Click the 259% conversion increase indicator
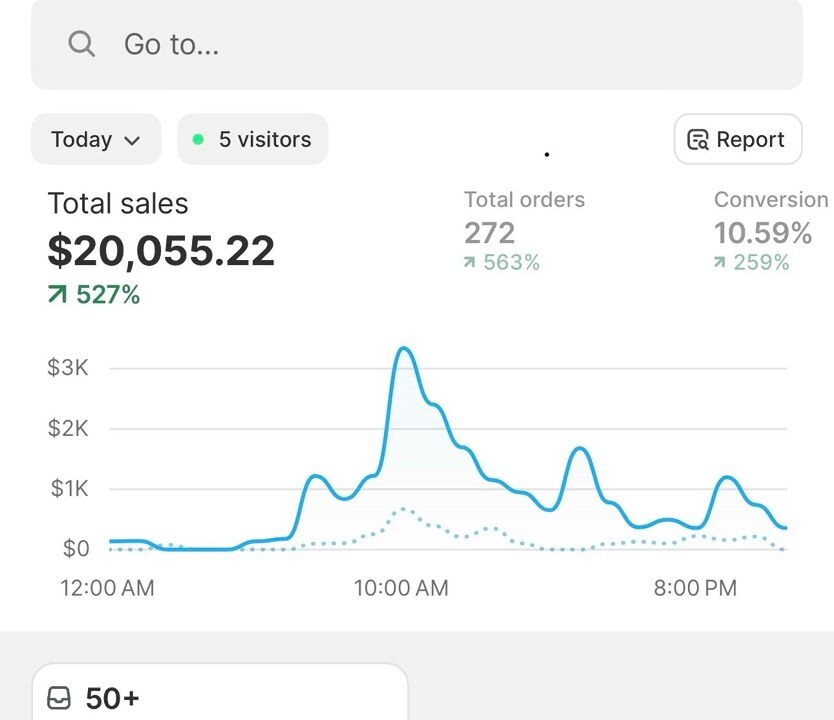 (x=751, y=262)
